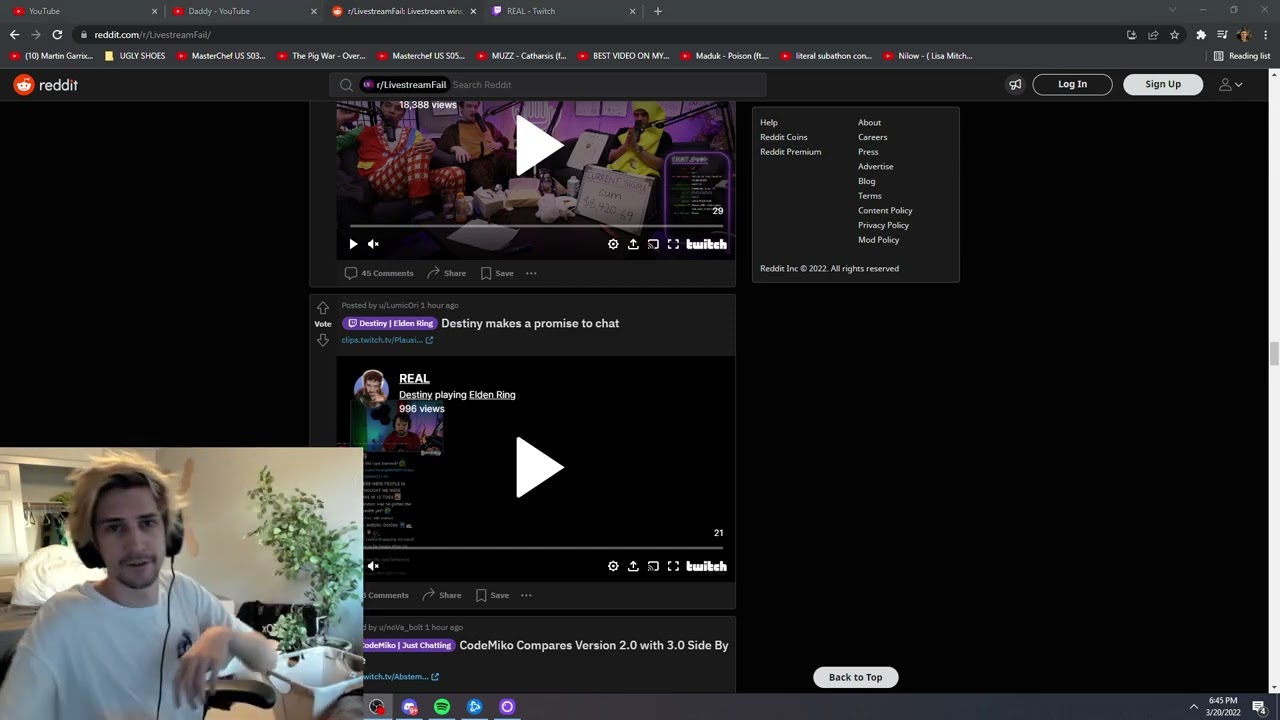Open the Chrome extensions puzzle icon
Viewport: 1280px width, 720px height.
(1201, 34)
